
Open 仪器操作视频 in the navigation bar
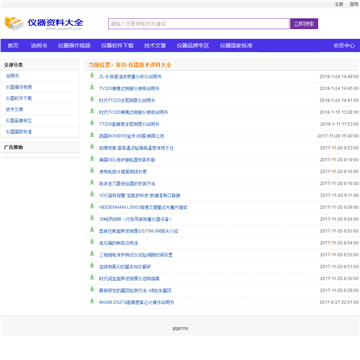[74, 46]
